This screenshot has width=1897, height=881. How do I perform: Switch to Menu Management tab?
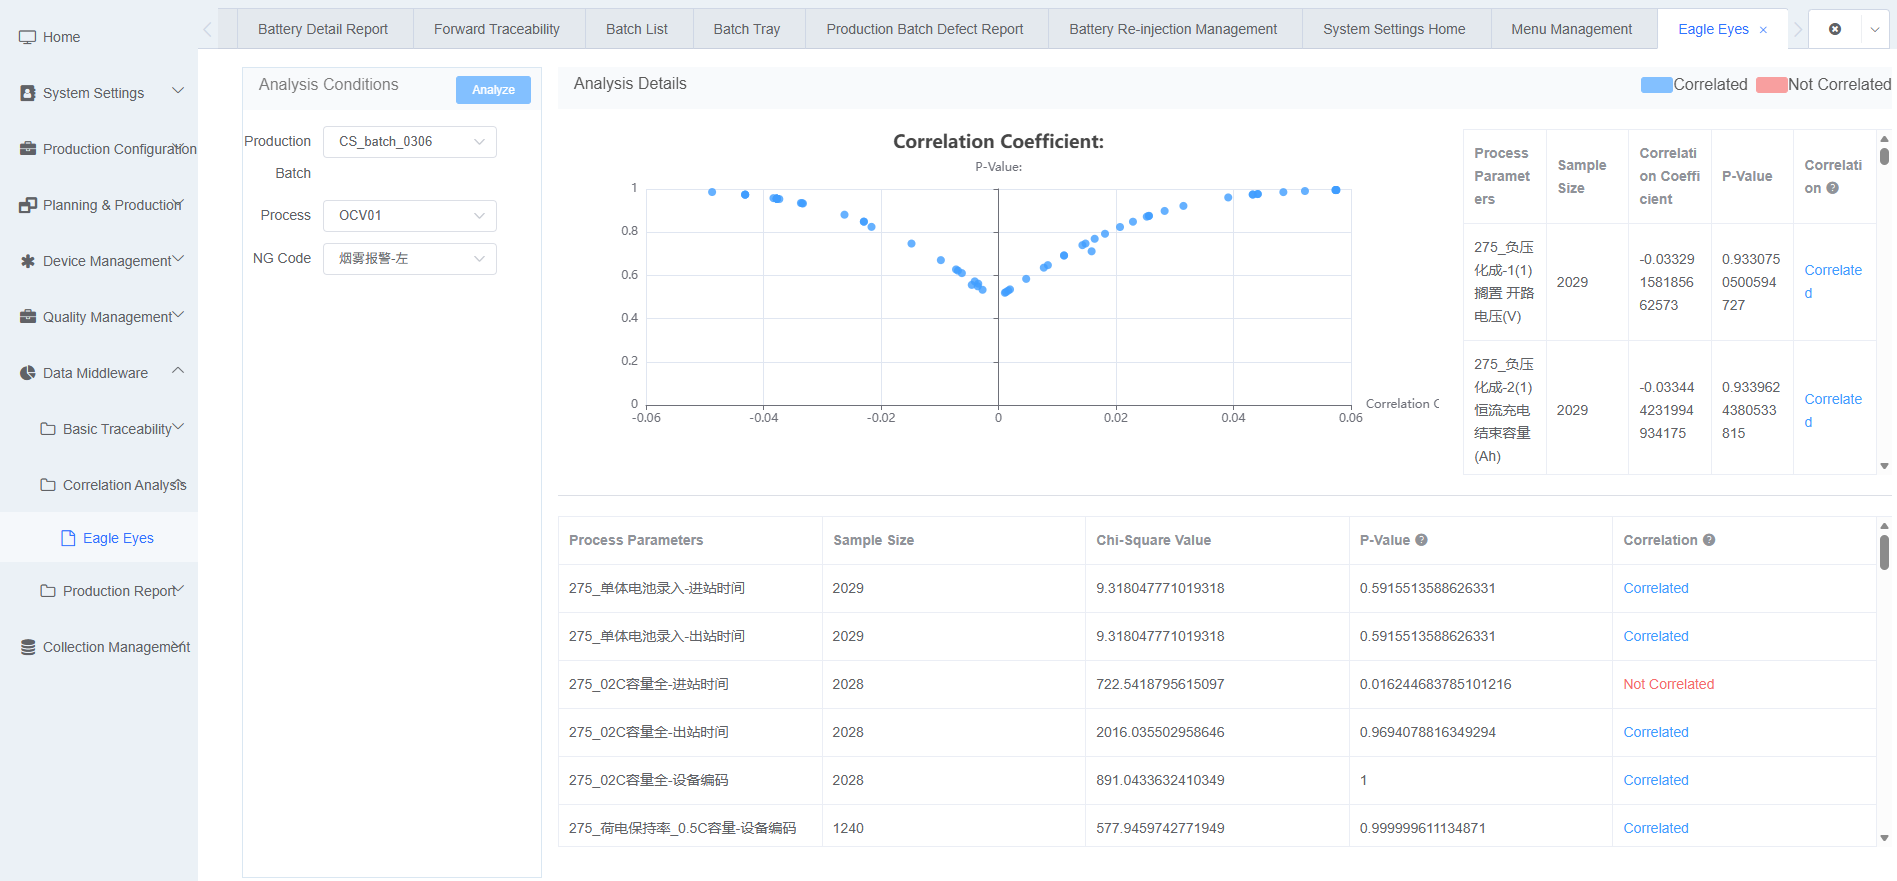tap(1572, 29)
